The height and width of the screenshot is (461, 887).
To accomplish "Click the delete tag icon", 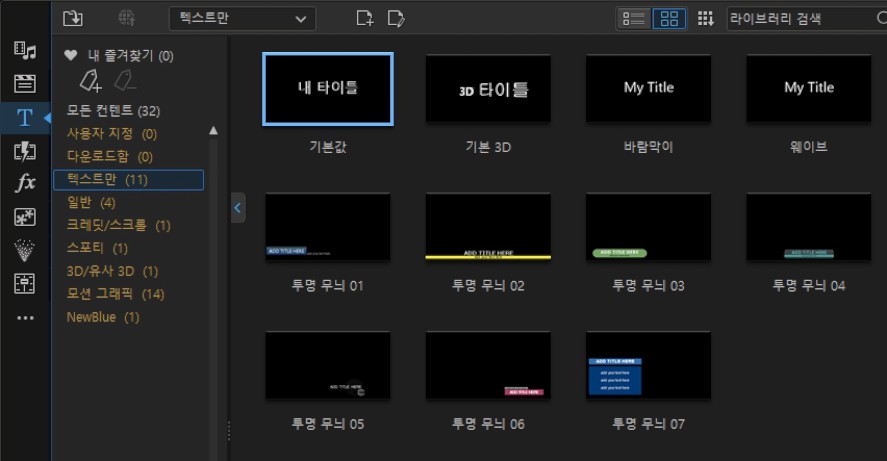I will (x=124, y=81).
